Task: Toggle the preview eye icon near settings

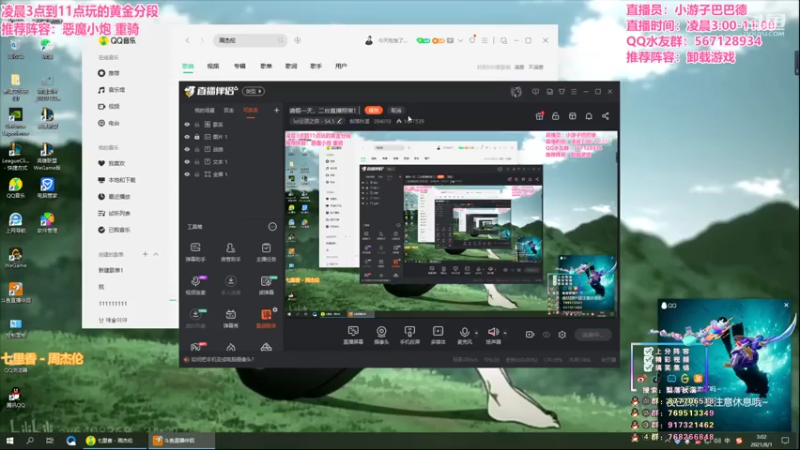Action: (x=546, y=335)
